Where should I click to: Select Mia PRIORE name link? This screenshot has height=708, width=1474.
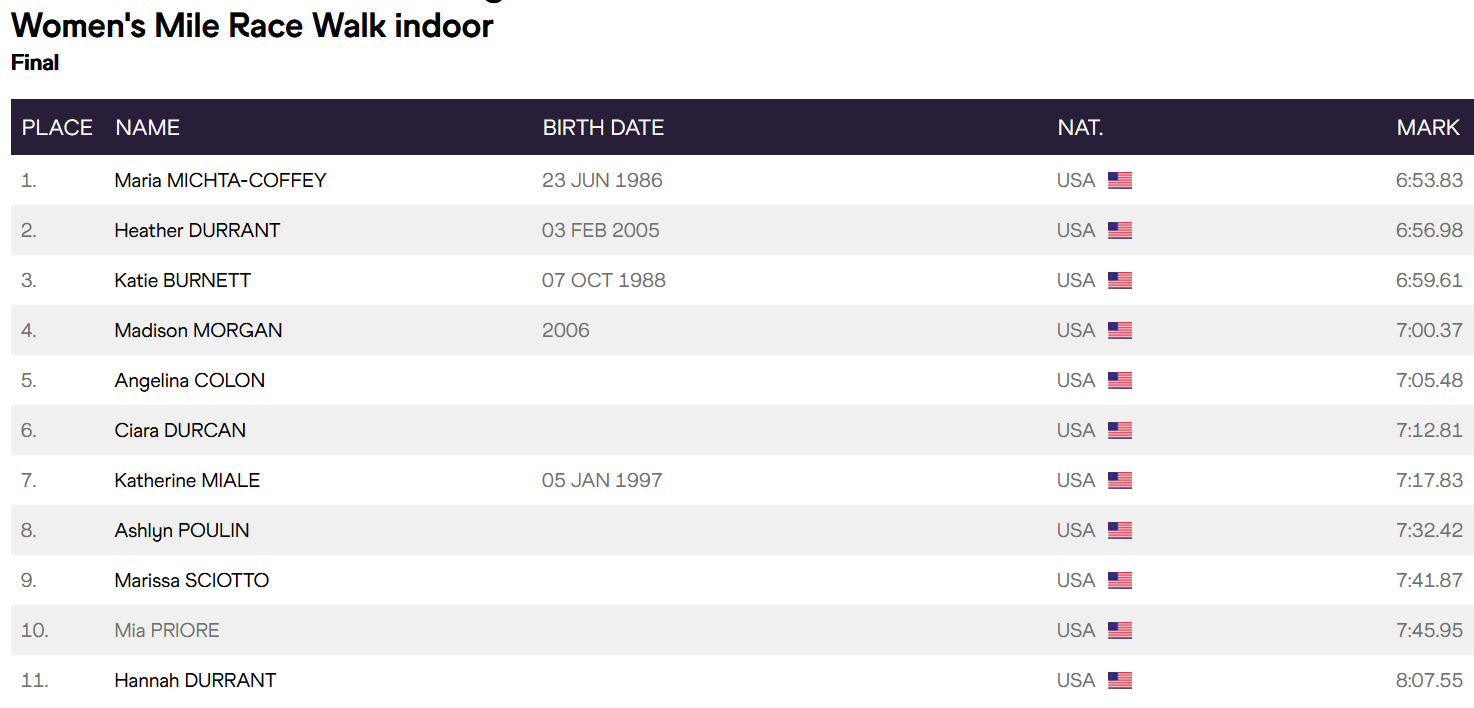click(167, 630)
